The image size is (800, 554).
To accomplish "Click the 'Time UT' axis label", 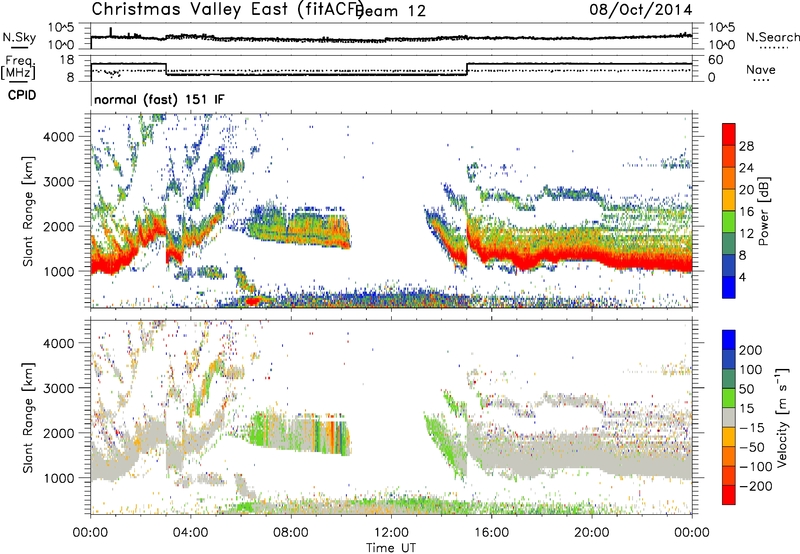I will pos(391,547).
